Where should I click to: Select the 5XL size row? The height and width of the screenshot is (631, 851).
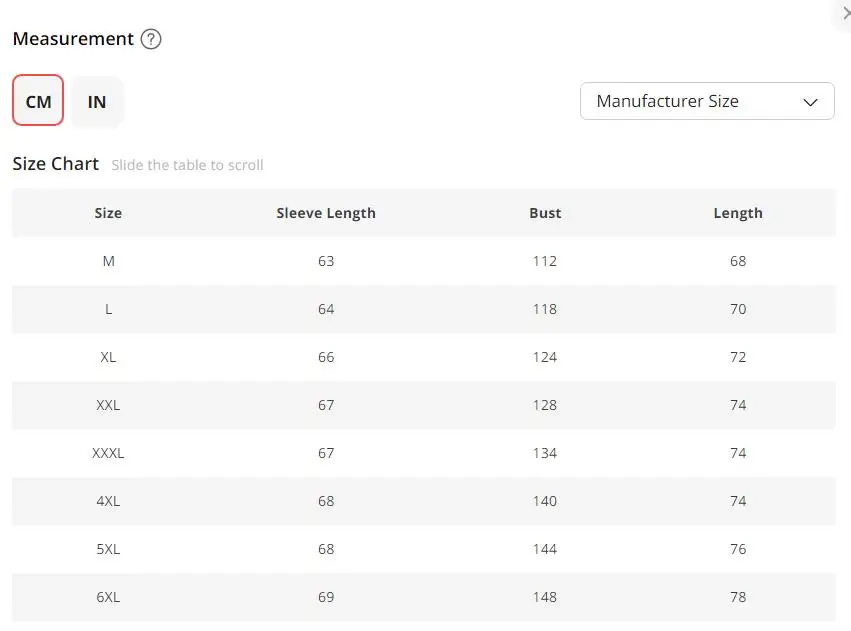(424, 549)
